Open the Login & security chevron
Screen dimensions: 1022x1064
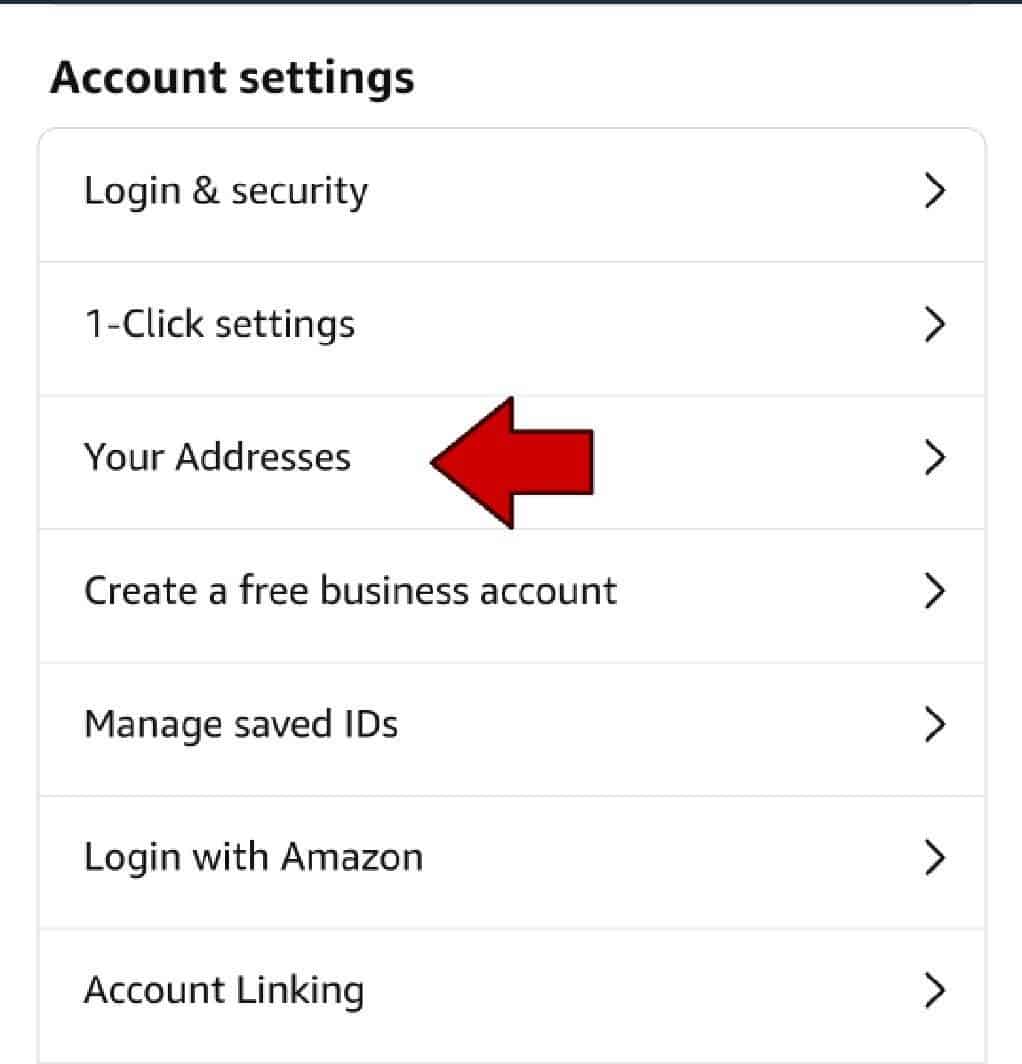pos(935,190)
